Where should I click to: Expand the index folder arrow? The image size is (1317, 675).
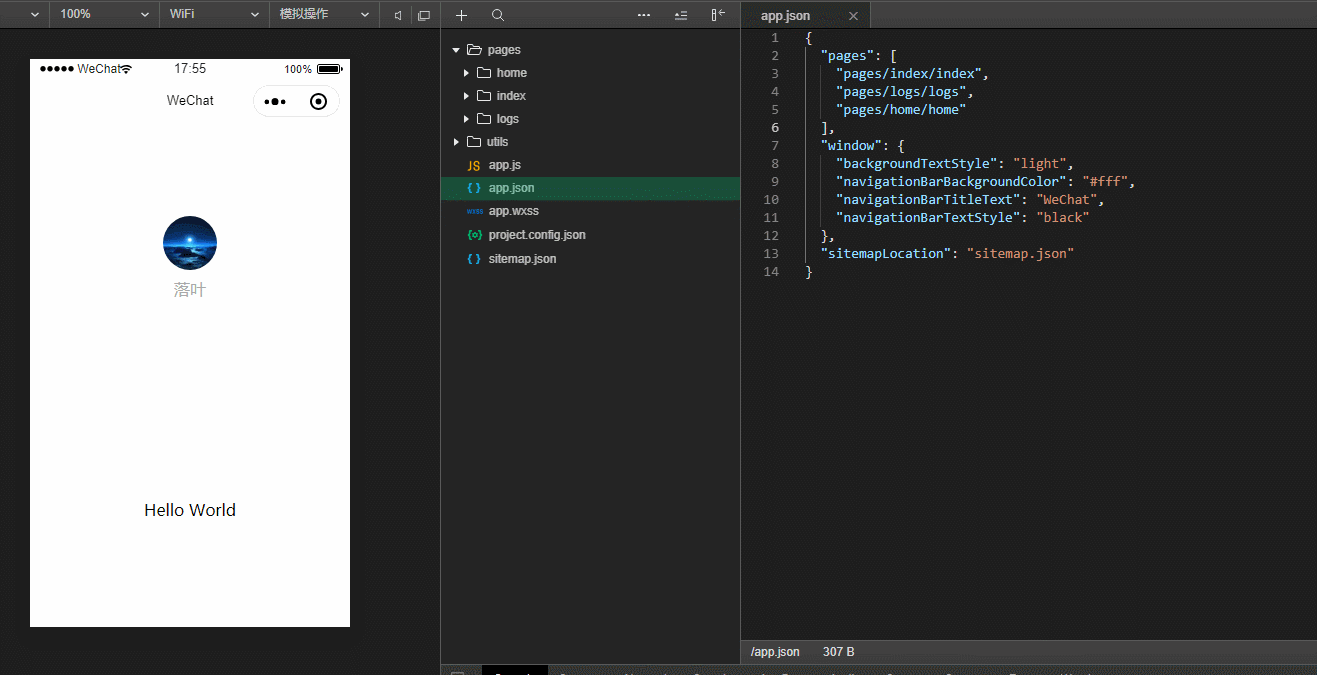(466, 96)
